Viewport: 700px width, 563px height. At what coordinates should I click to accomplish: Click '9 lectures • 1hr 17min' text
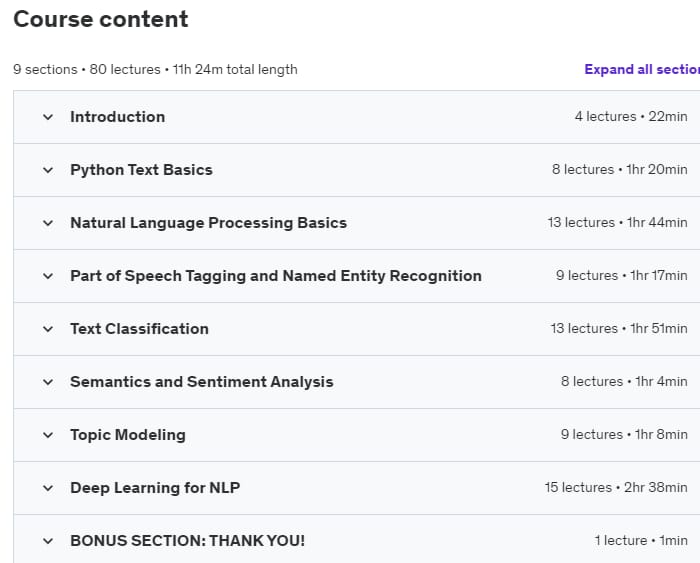pos(621,275)
